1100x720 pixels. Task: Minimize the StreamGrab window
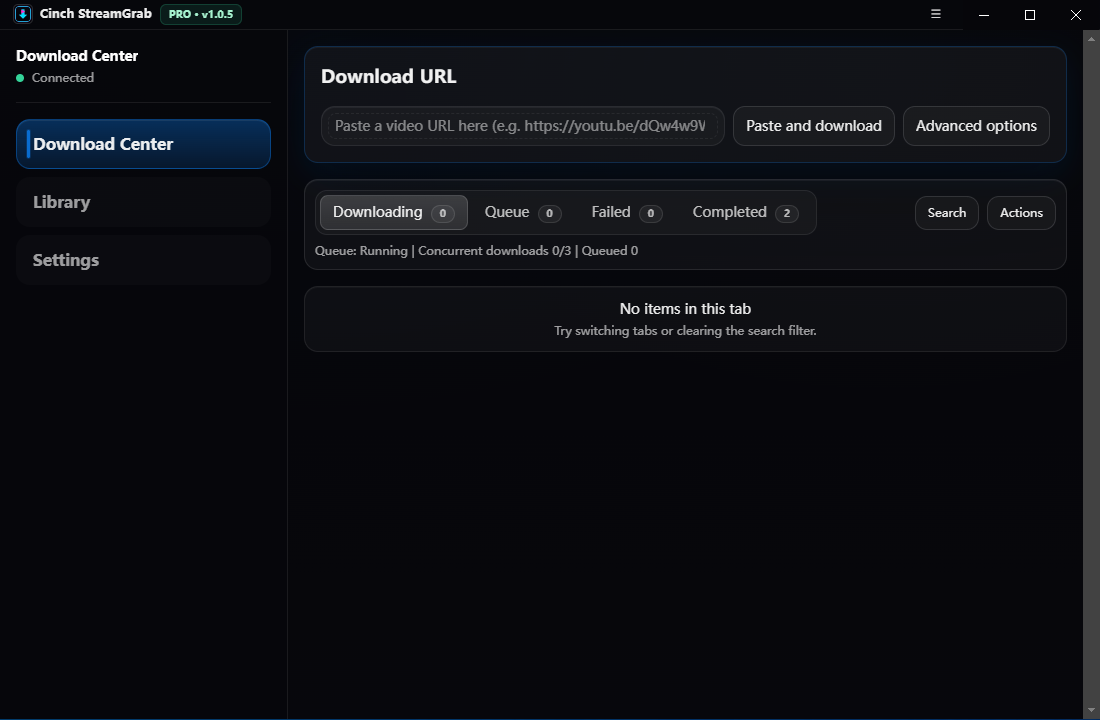pos(985,15)
